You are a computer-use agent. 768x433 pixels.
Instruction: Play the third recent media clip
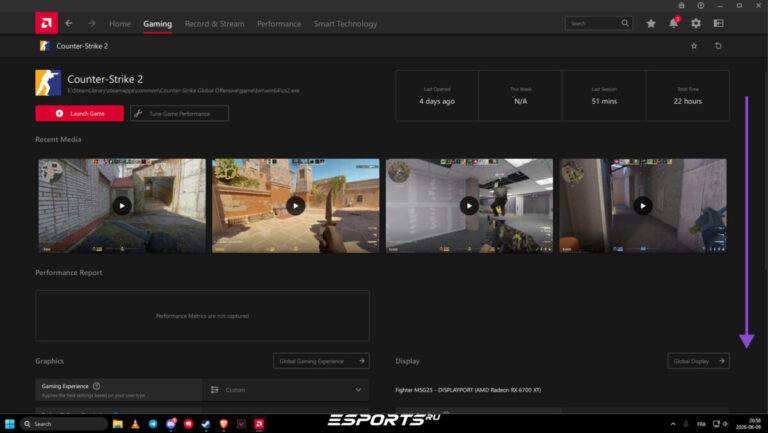pos(469,206)
